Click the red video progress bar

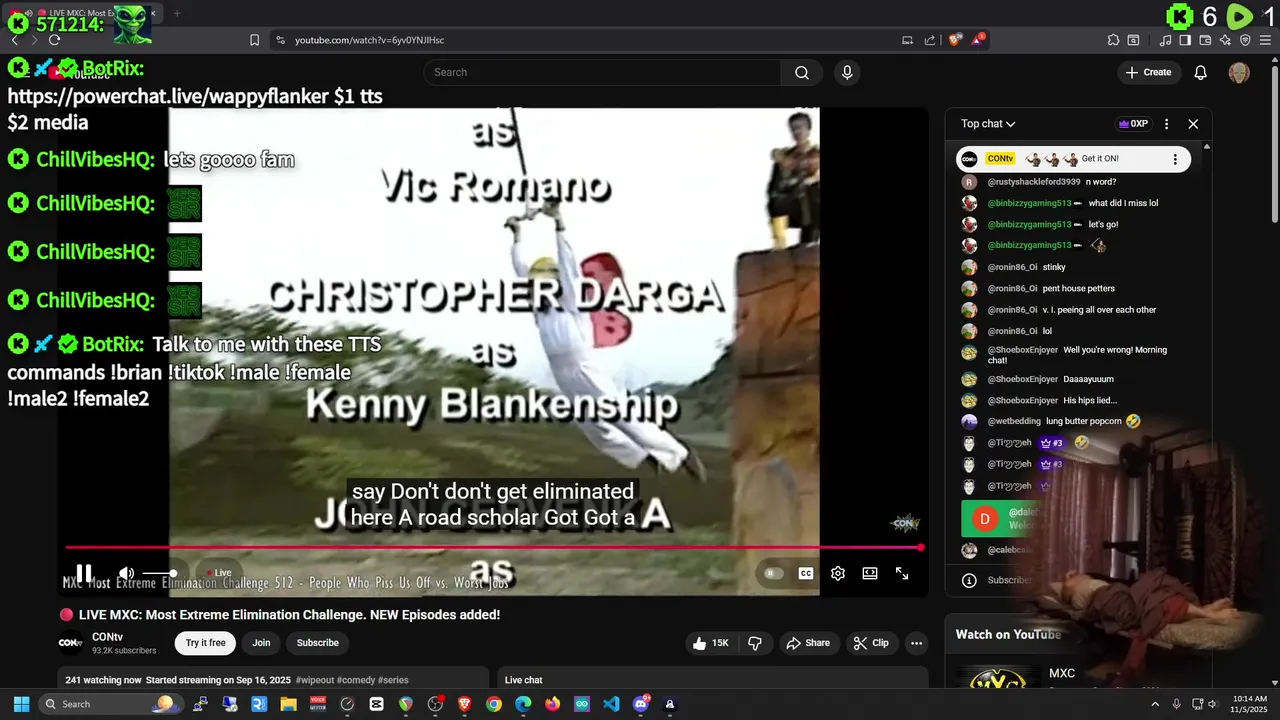tap(493, 547)
